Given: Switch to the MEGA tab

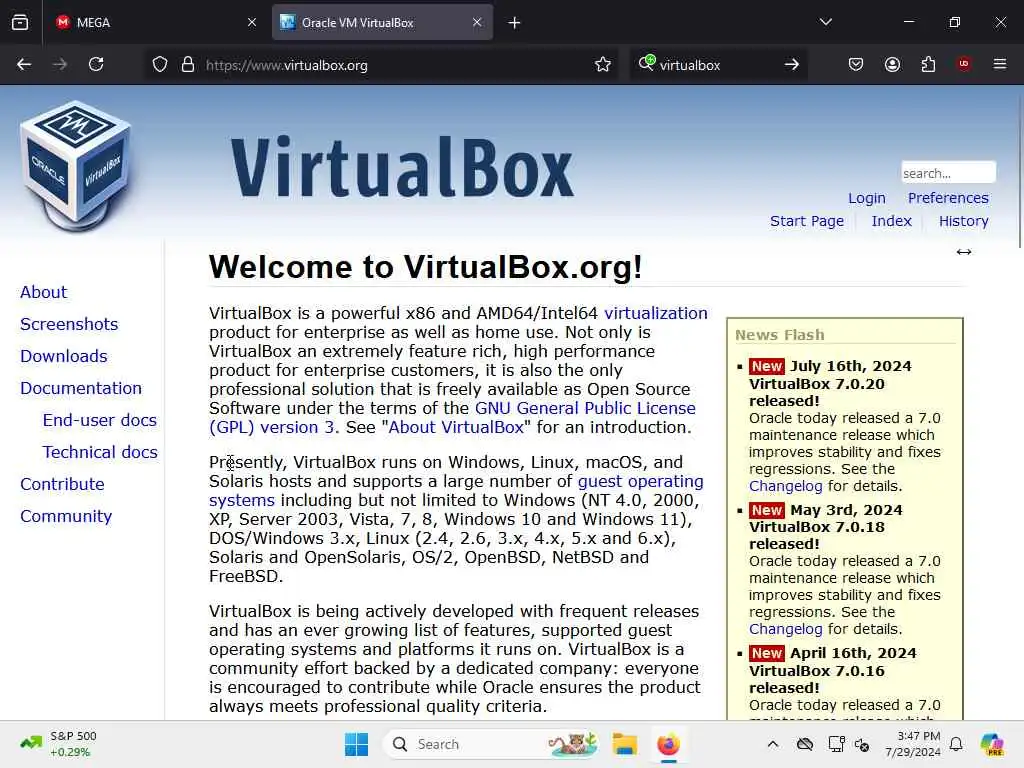Looking at the screenshot, I should [x=155, y=23].
